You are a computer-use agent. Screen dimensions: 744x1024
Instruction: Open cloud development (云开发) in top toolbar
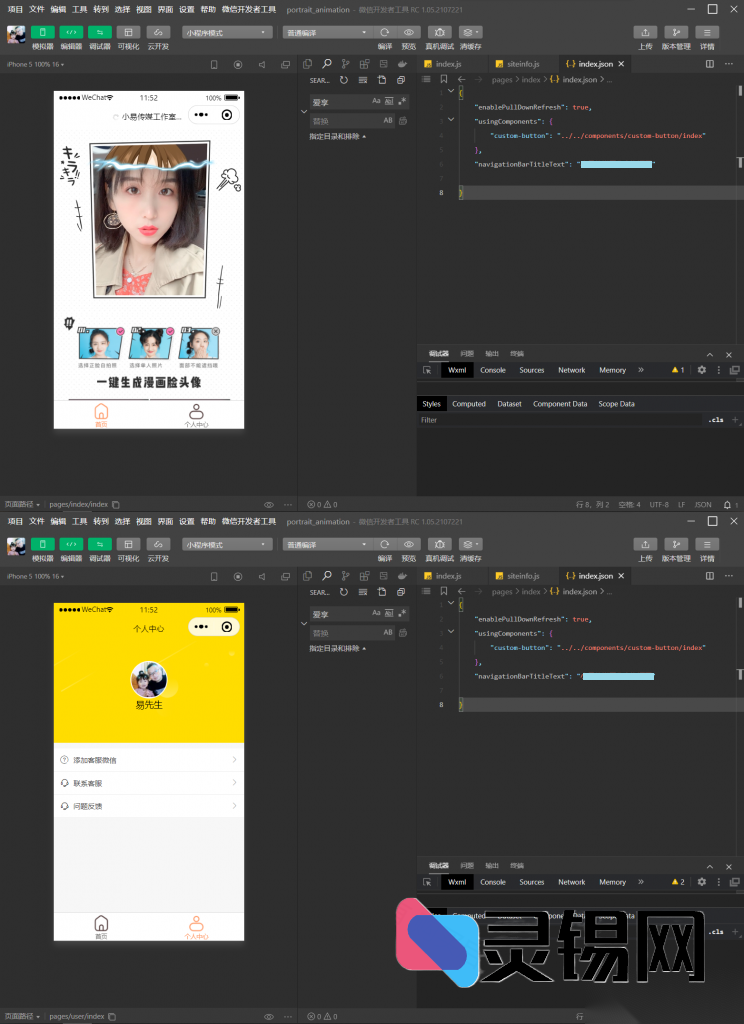coord(158,32)
